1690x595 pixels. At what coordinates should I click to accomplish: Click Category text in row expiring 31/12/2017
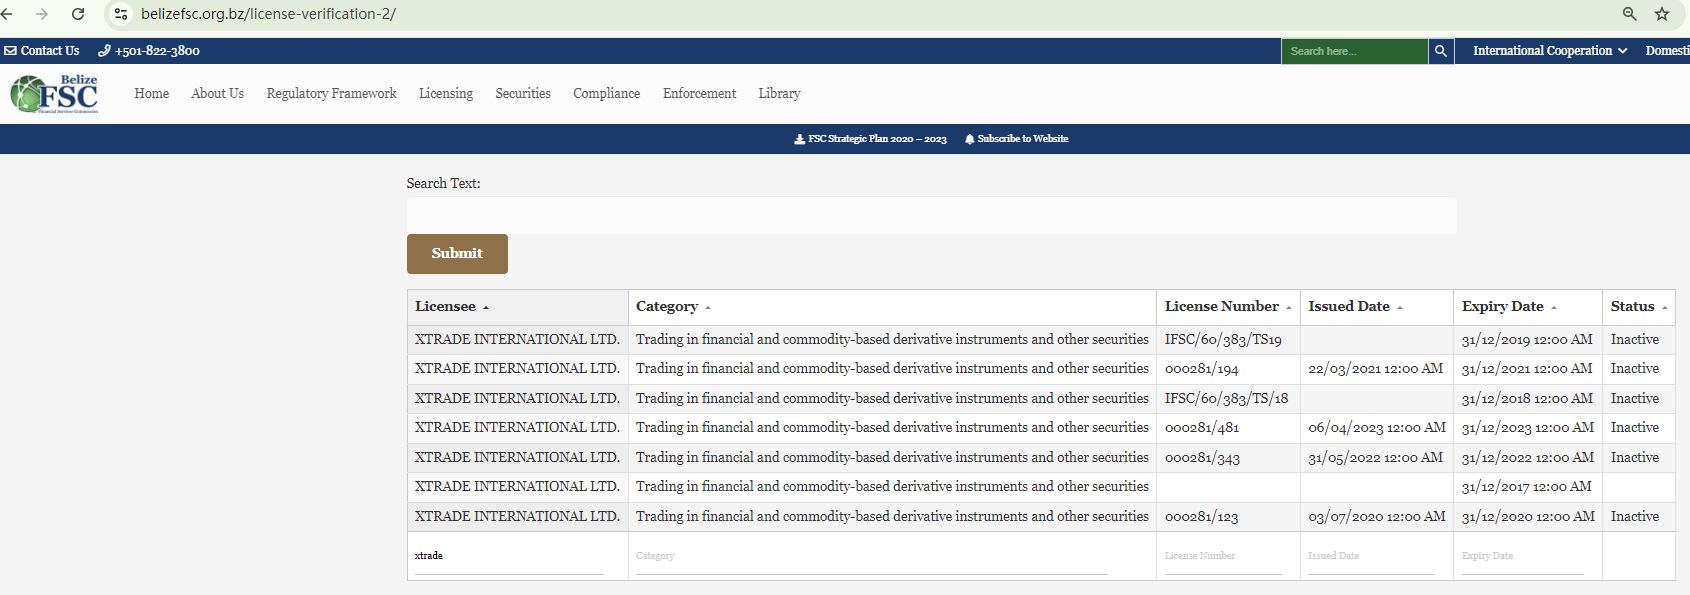(x=892, y=487)
